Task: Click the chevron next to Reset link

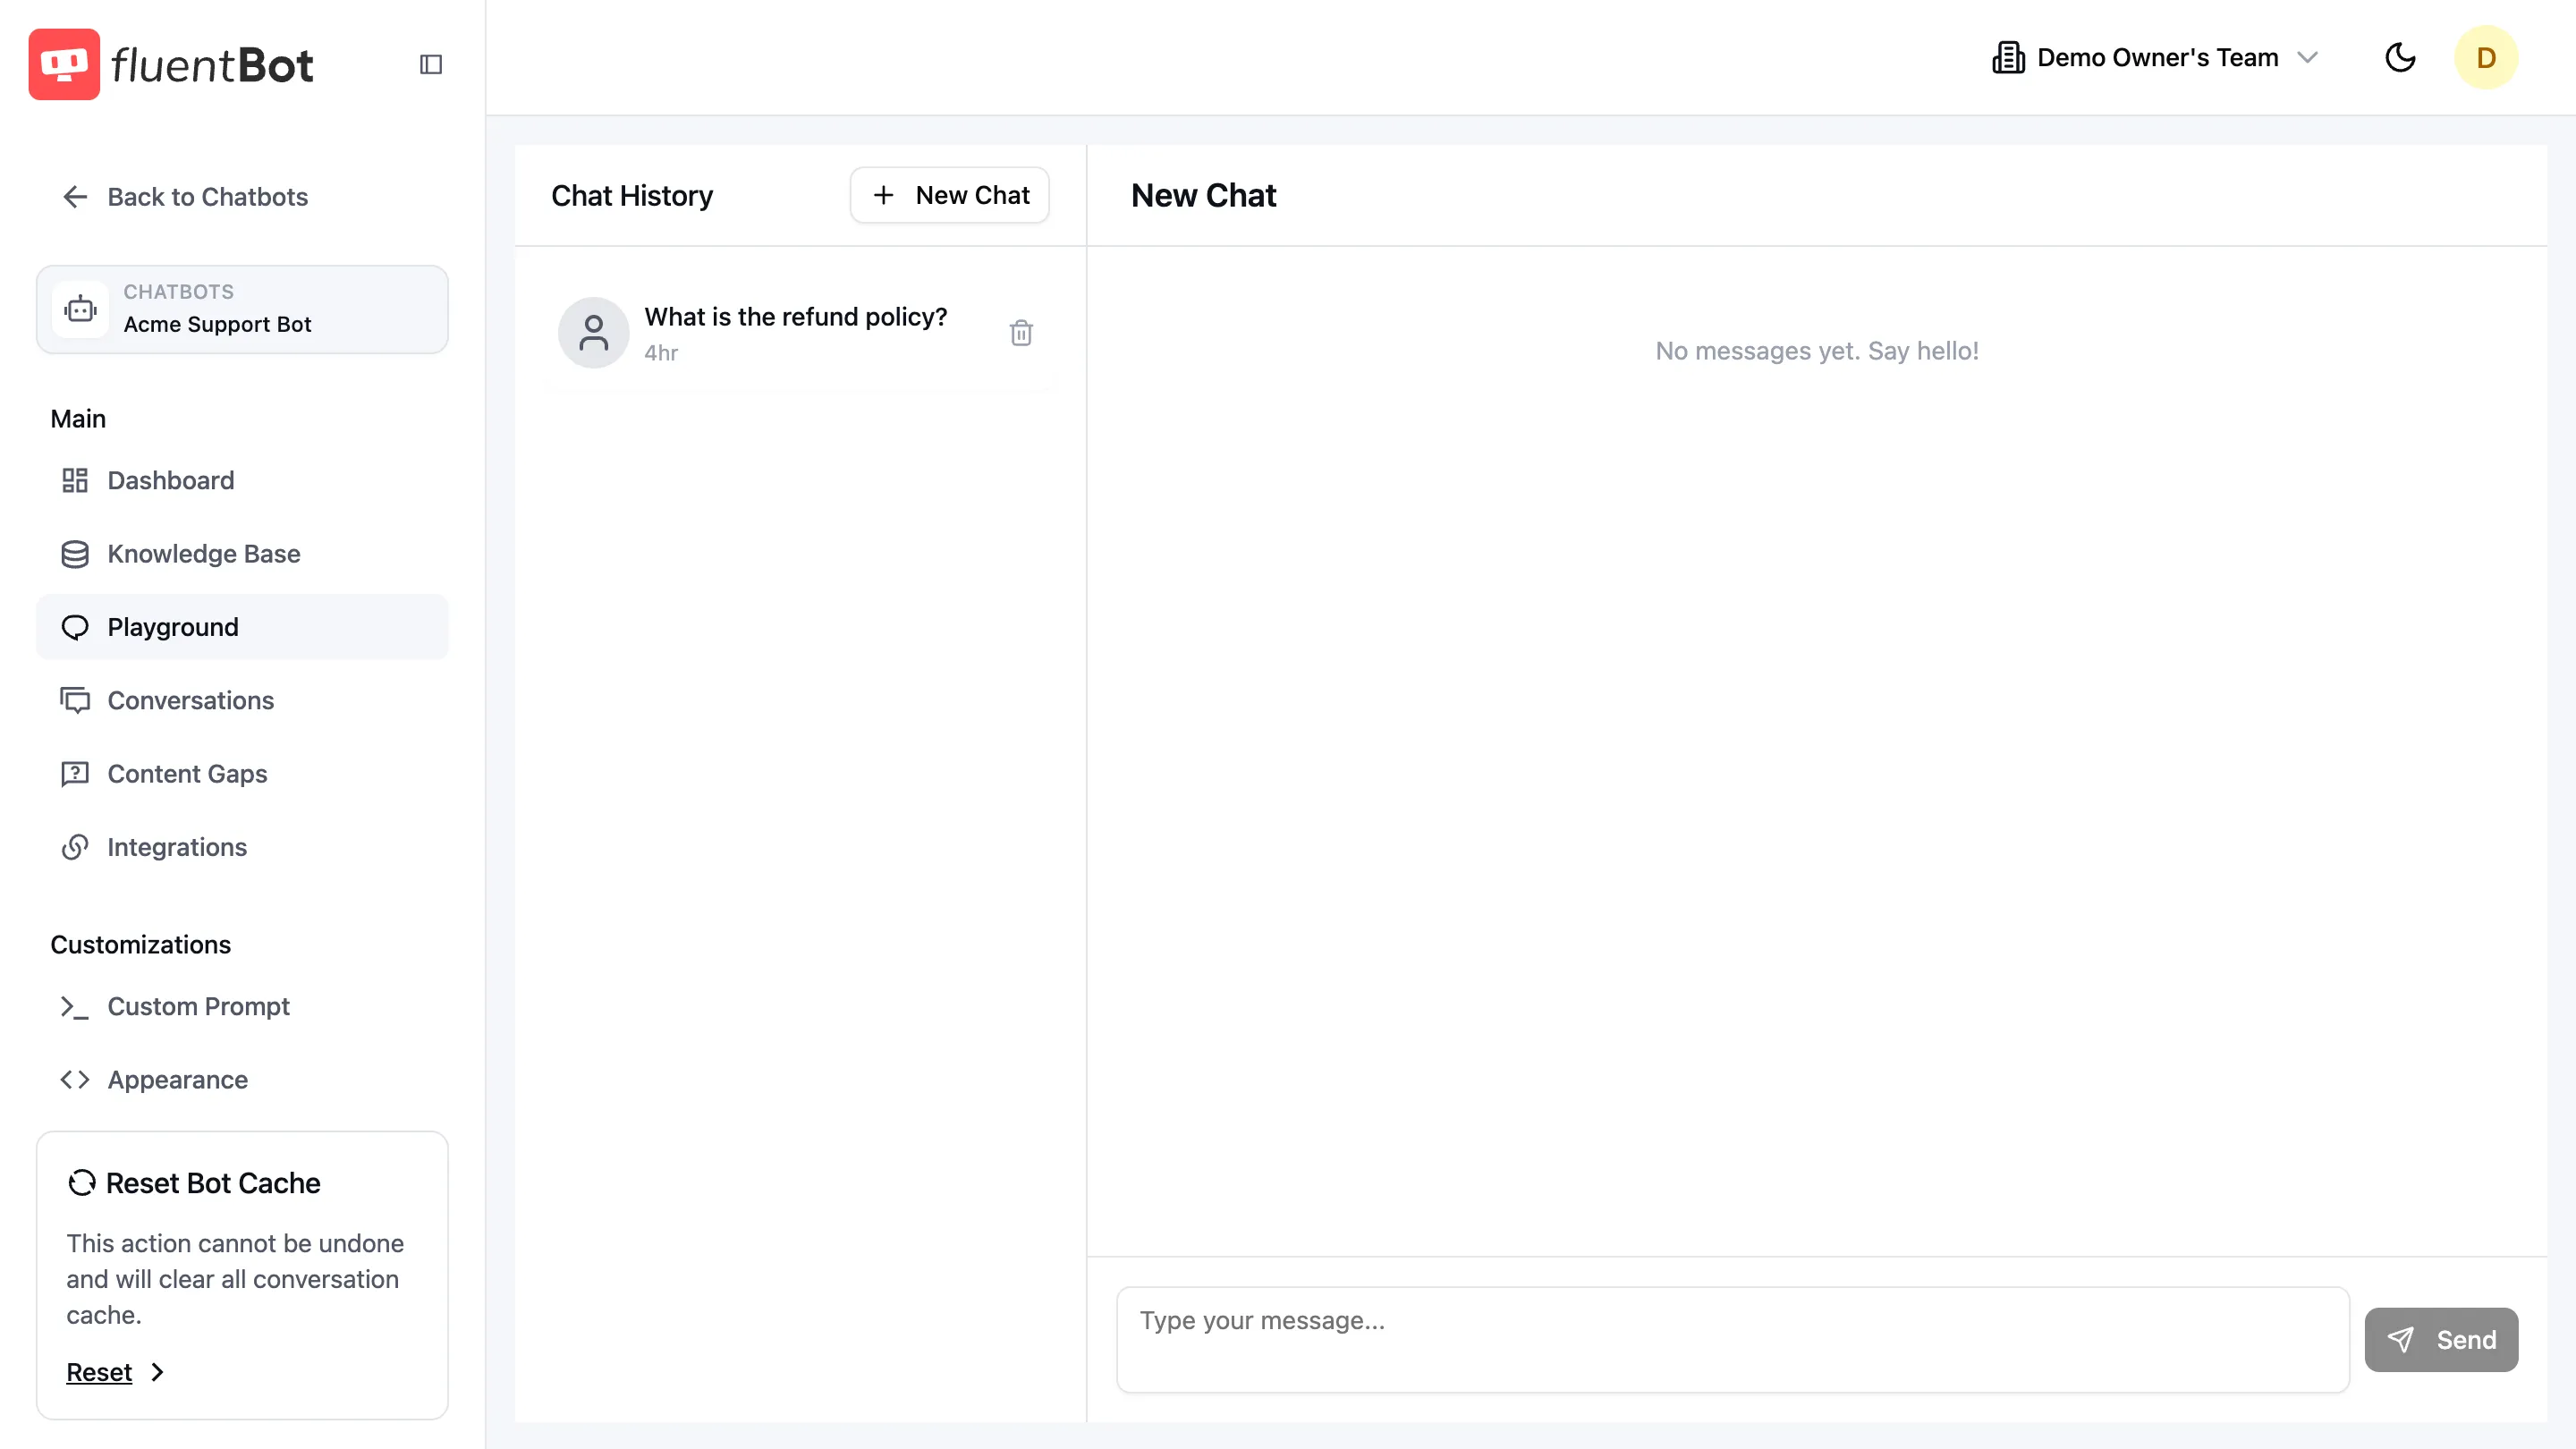Action: (x=157, y=1373)
